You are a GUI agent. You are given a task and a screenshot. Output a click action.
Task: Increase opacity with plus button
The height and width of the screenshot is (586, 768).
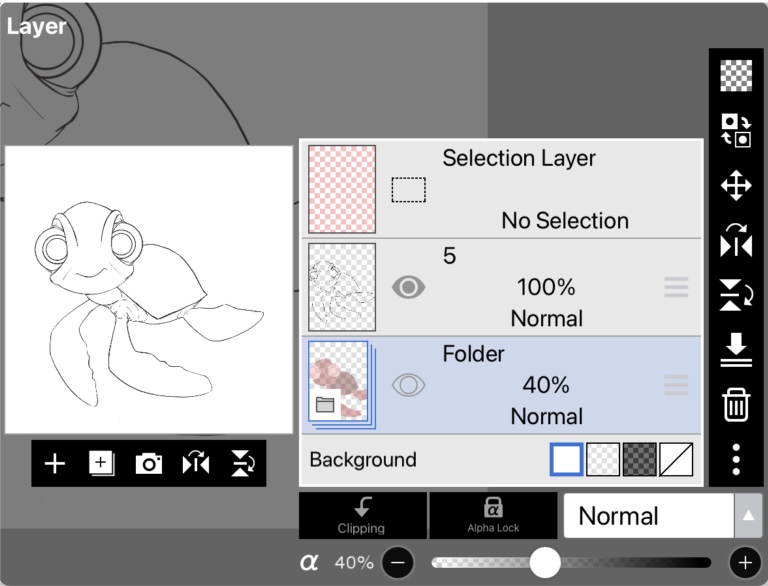745,562
